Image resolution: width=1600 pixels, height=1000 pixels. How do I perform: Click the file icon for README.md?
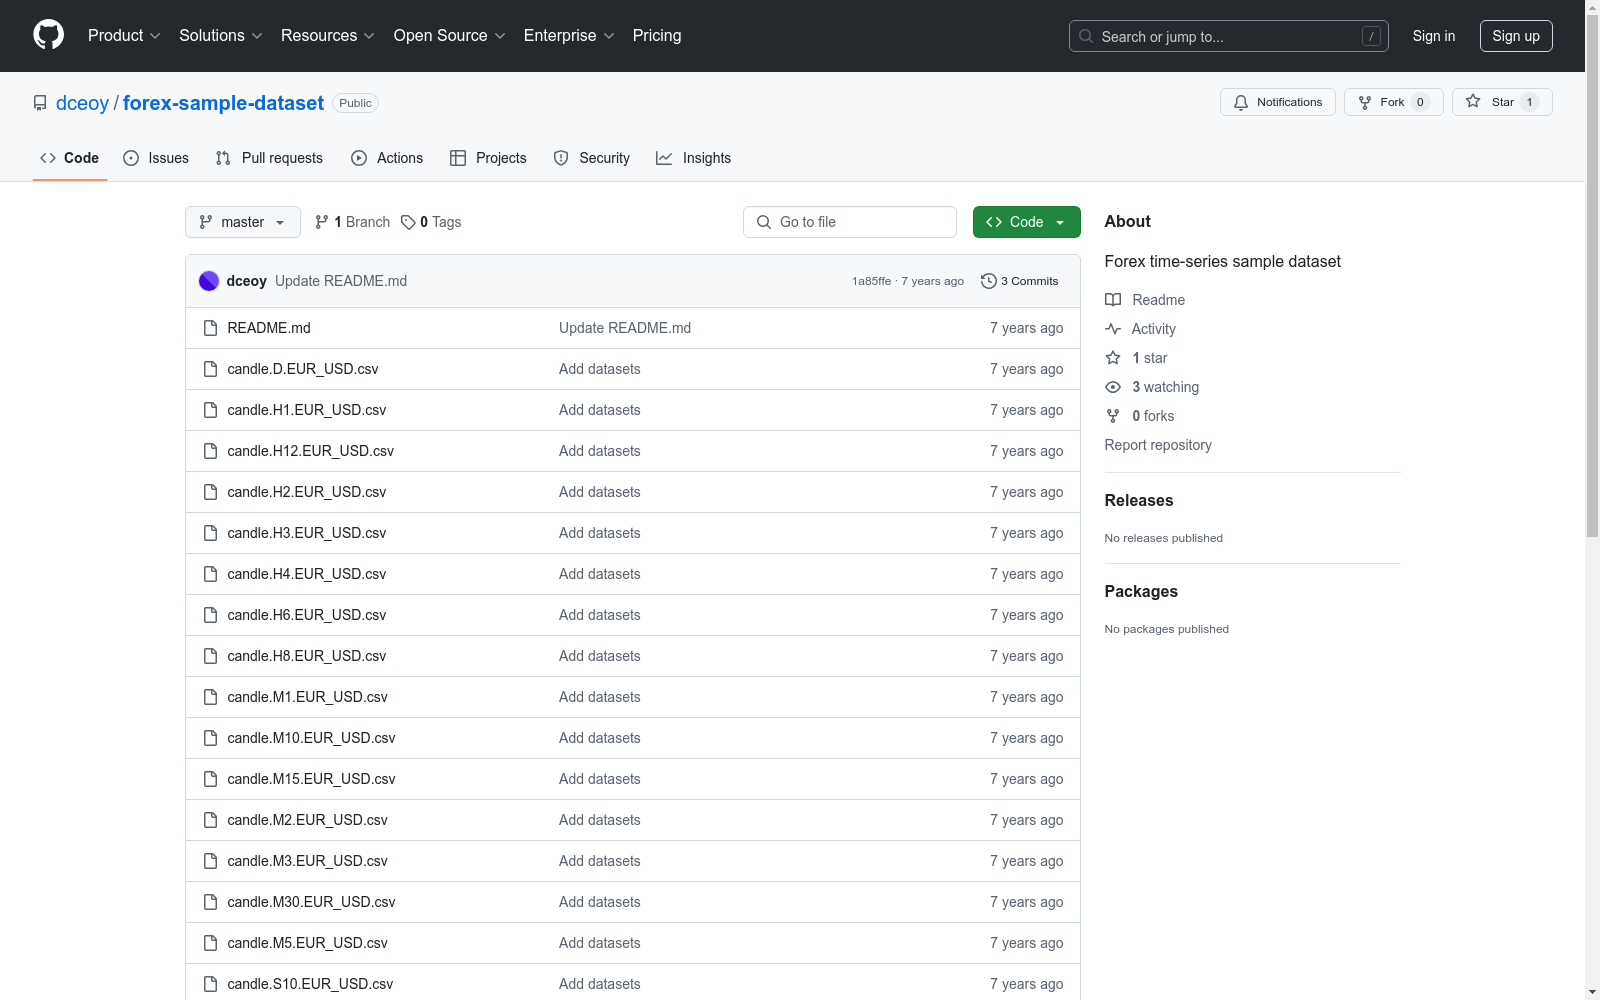pos(210,328)
